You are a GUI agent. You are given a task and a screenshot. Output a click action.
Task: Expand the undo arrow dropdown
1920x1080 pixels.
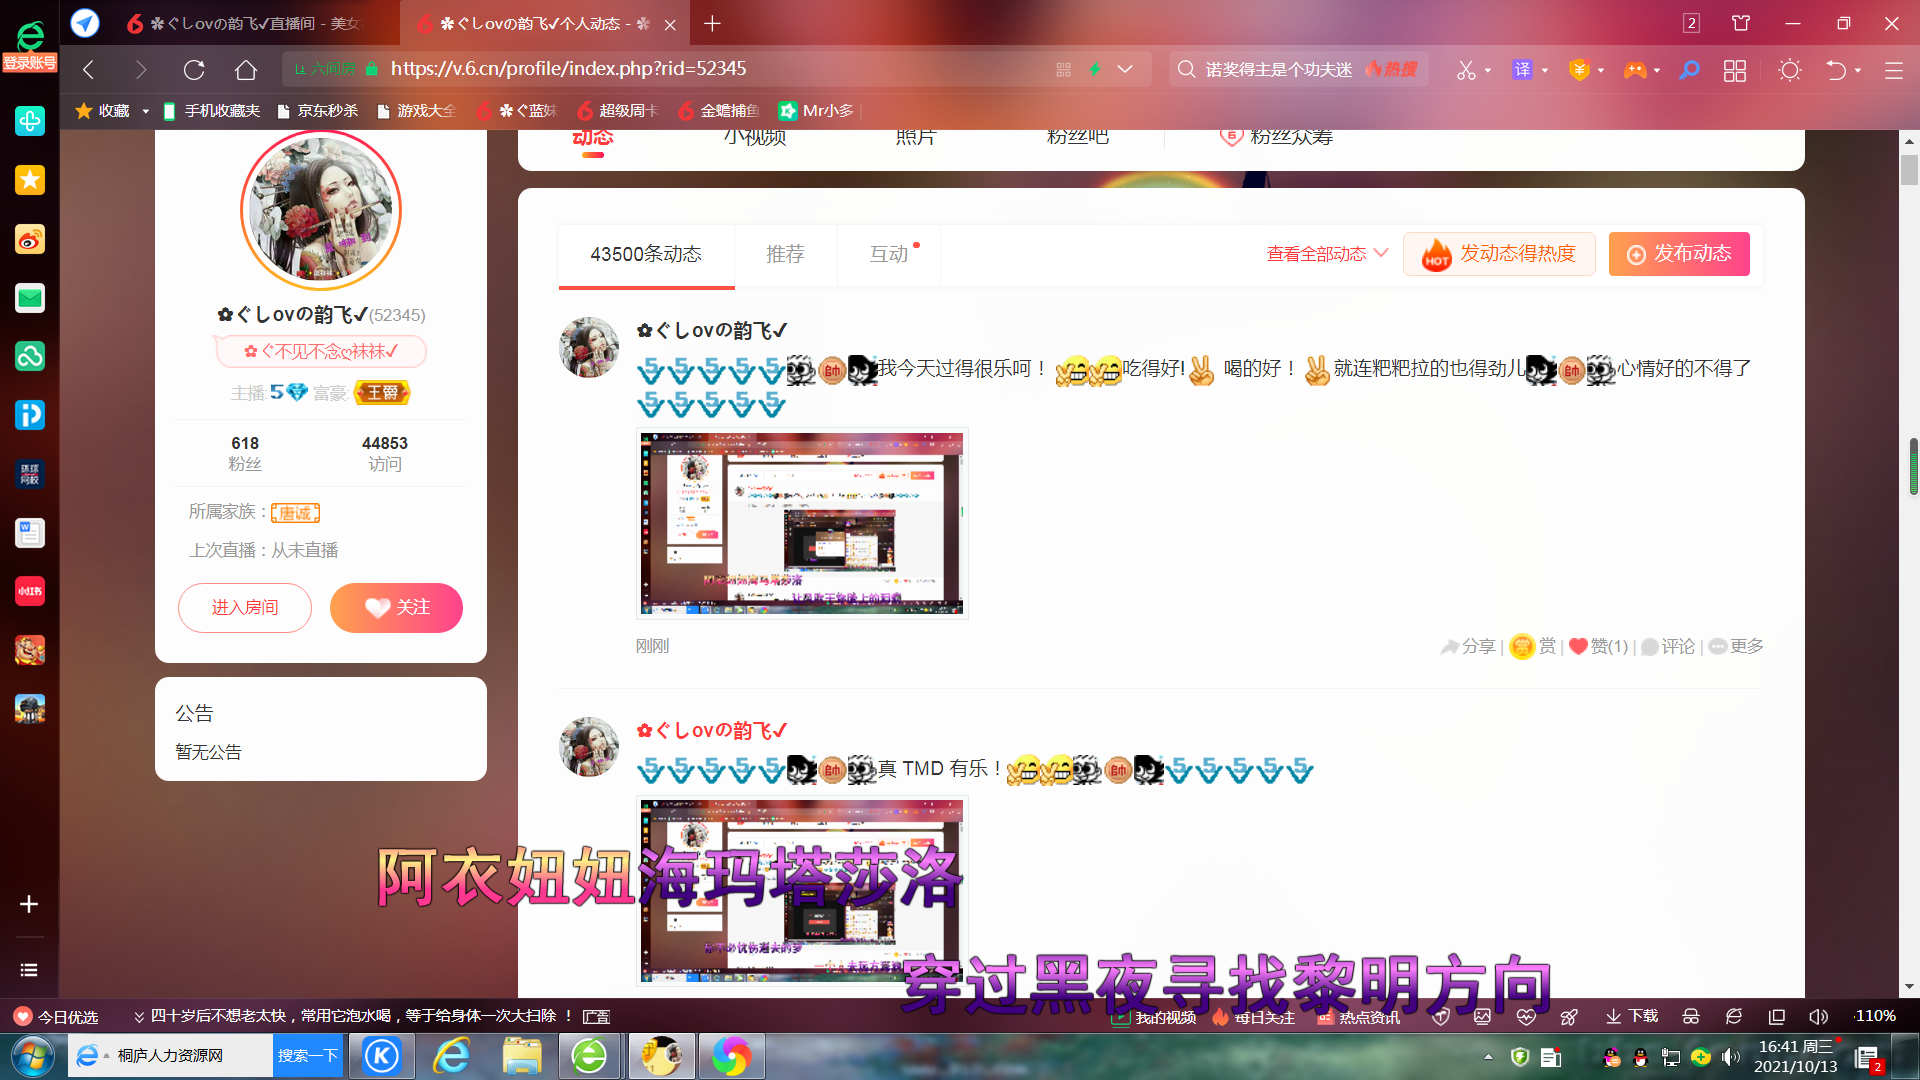coord(1858,70)
